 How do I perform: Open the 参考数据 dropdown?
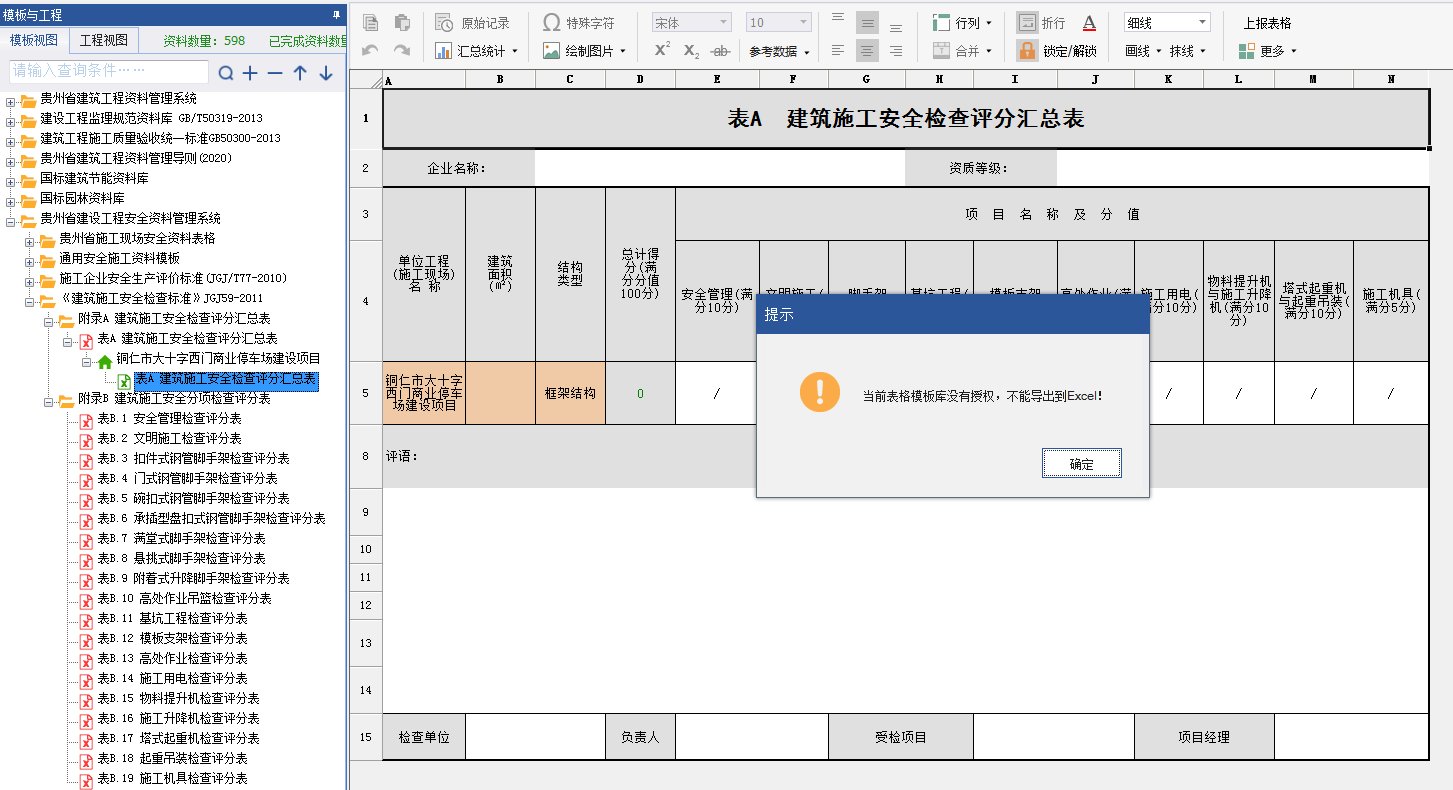click(779, 51)
